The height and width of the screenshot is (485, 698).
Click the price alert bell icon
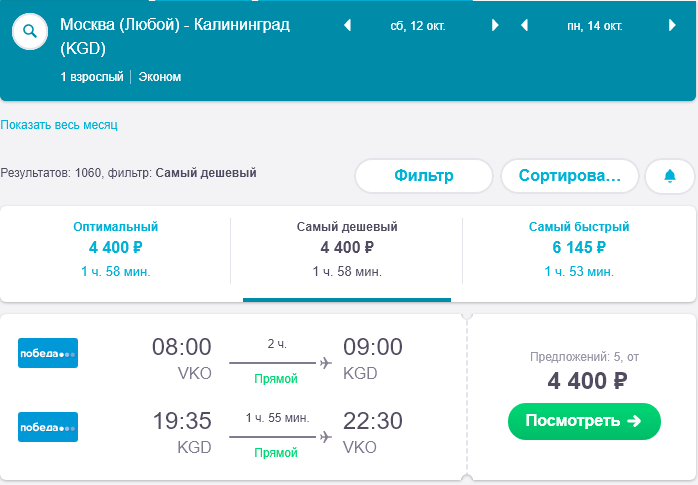tap(670, 176)
